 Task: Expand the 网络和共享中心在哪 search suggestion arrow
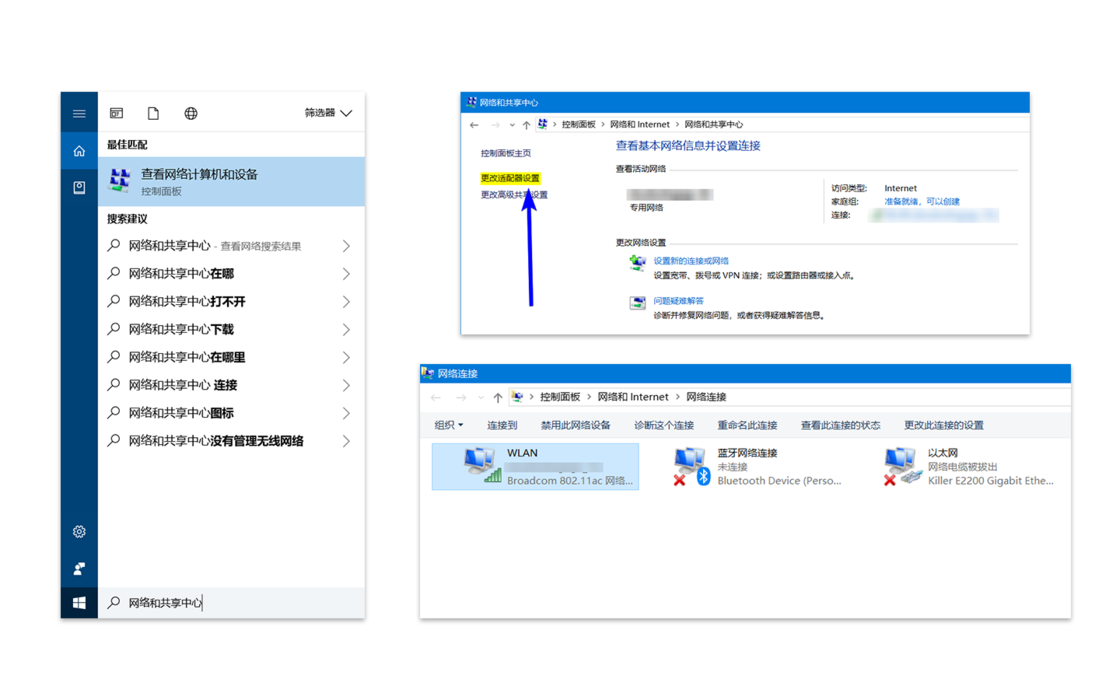coord(347,273)
